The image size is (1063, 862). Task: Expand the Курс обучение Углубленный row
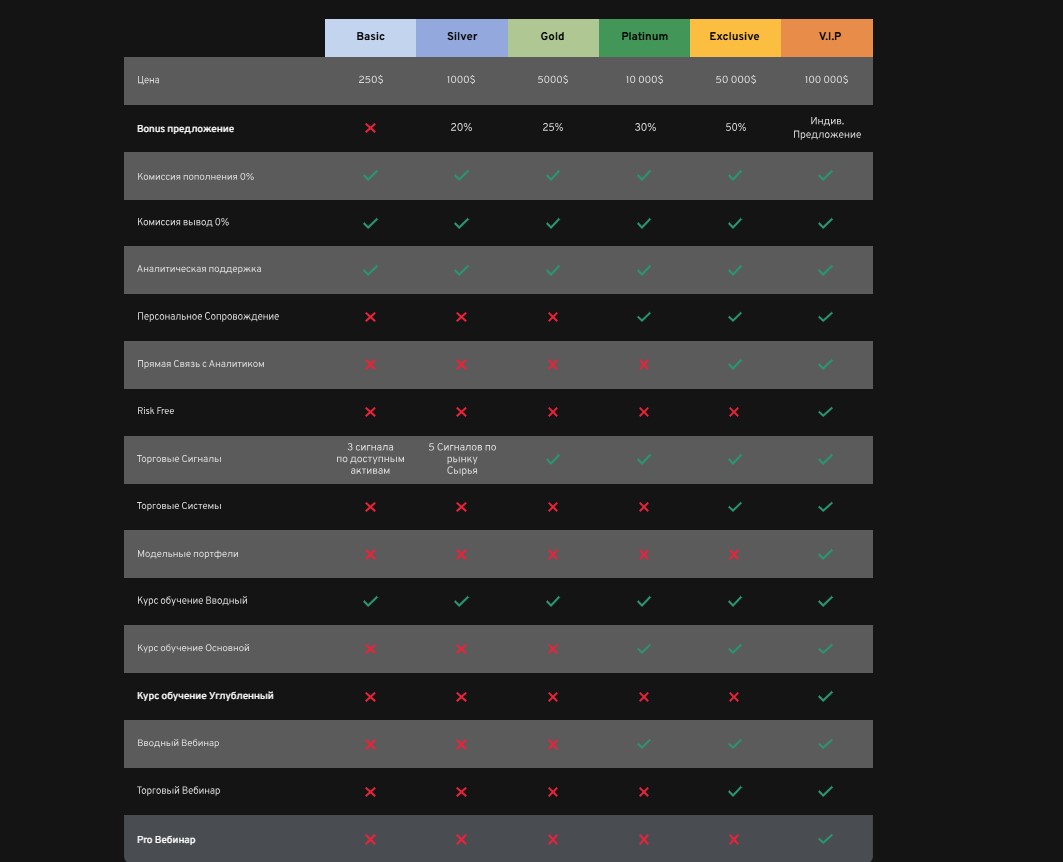[x=203, y=696]
